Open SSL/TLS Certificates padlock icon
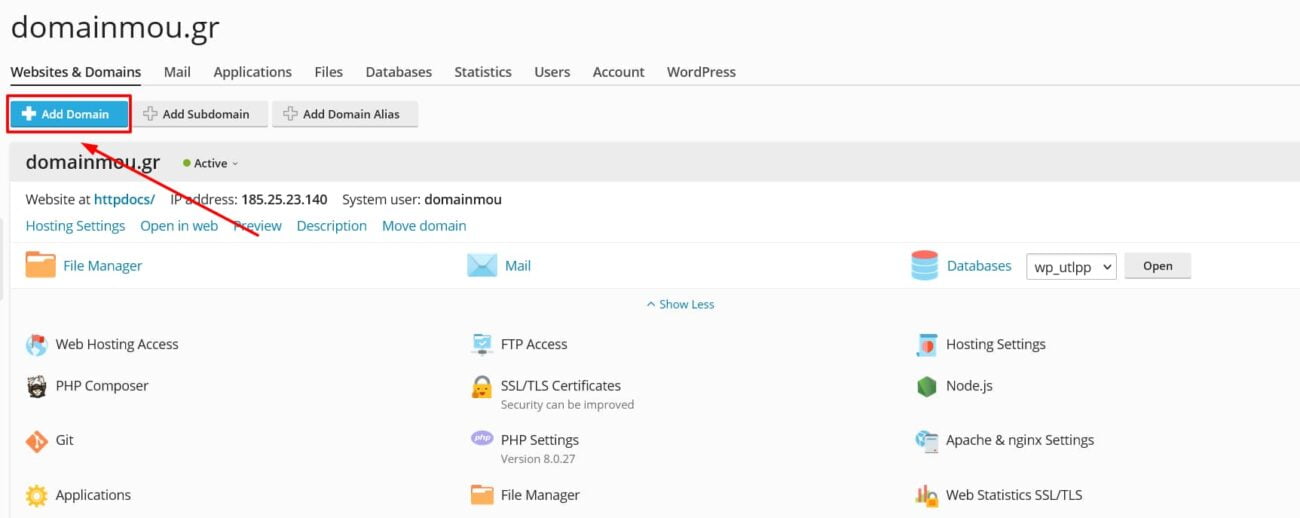This screenshot has height=518, width=1300. pos(482,387)
